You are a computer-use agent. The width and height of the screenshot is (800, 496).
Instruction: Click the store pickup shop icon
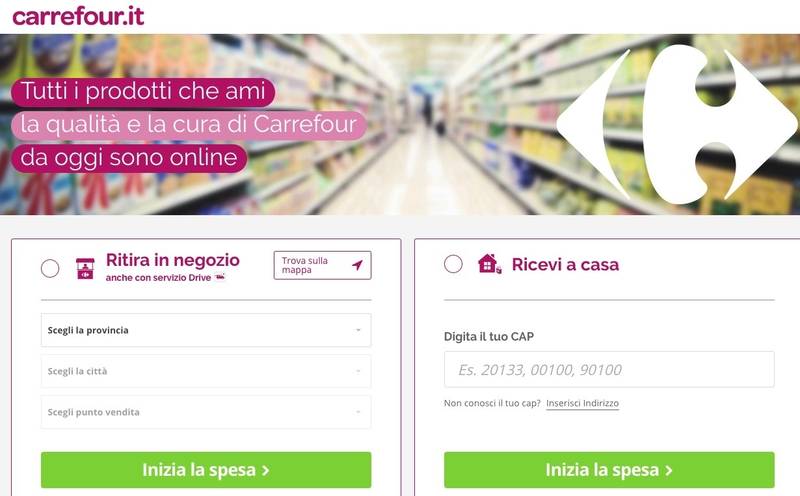(x=85, y=268)
